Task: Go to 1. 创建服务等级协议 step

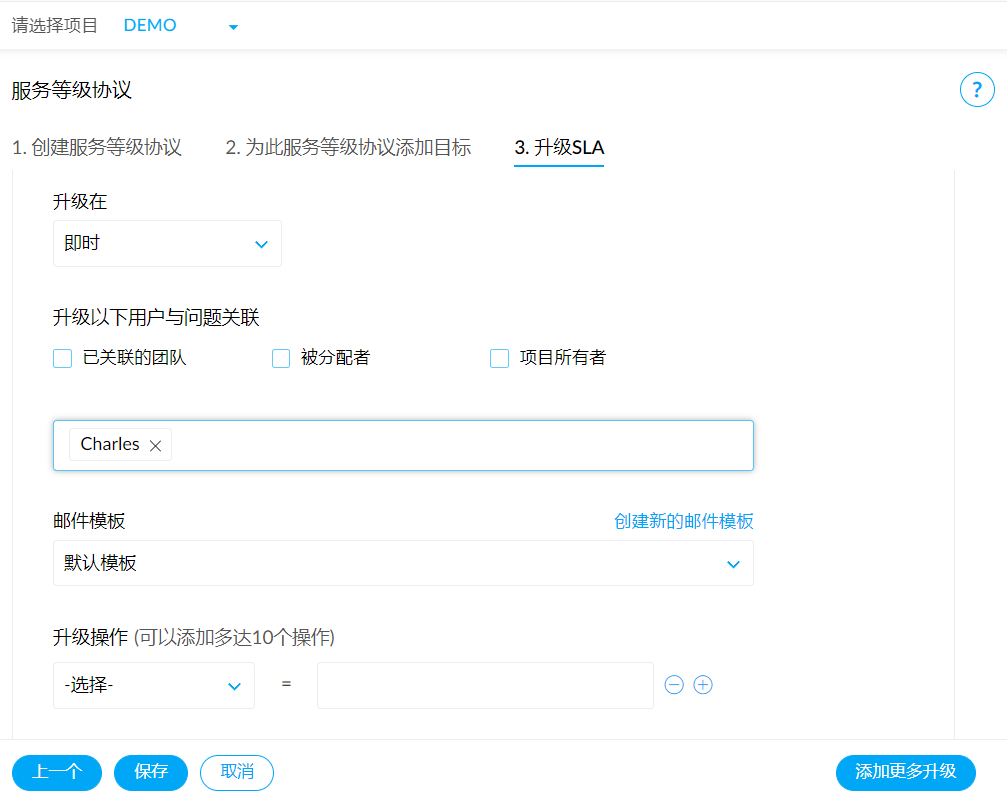Action: point(97,148)
